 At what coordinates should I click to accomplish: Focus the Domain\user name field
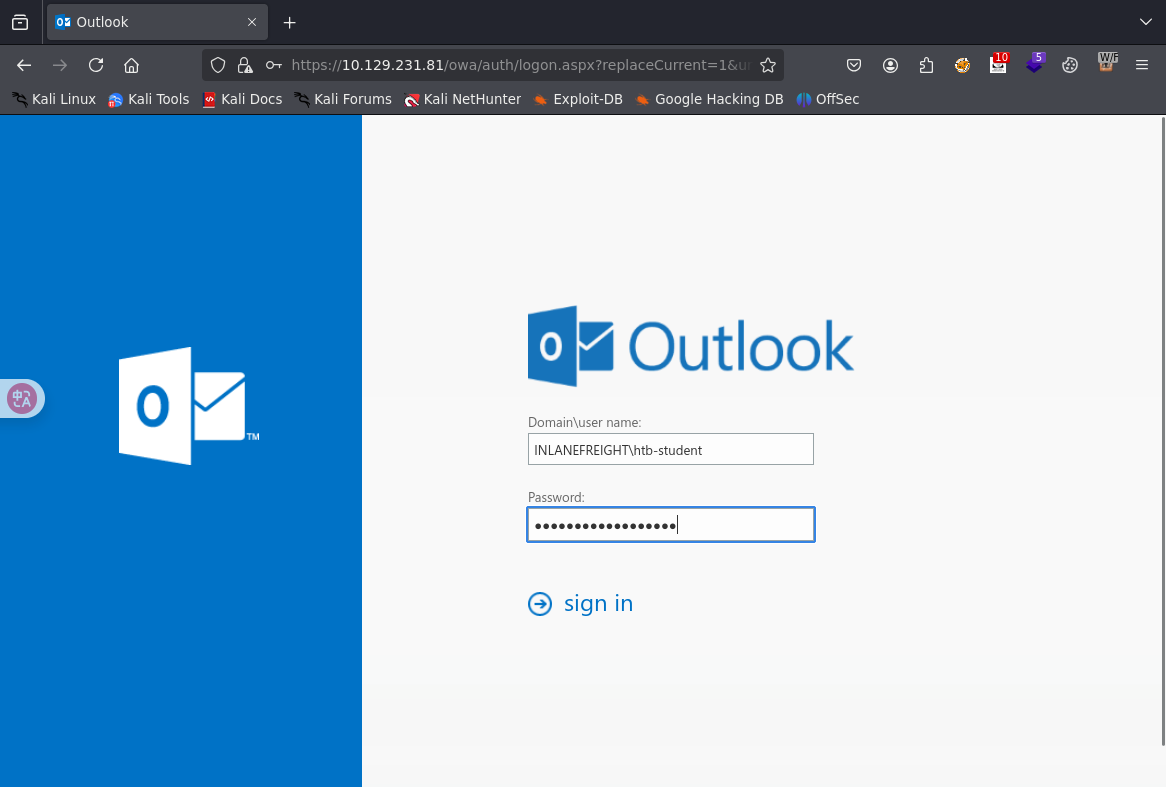tap(671, 449)
